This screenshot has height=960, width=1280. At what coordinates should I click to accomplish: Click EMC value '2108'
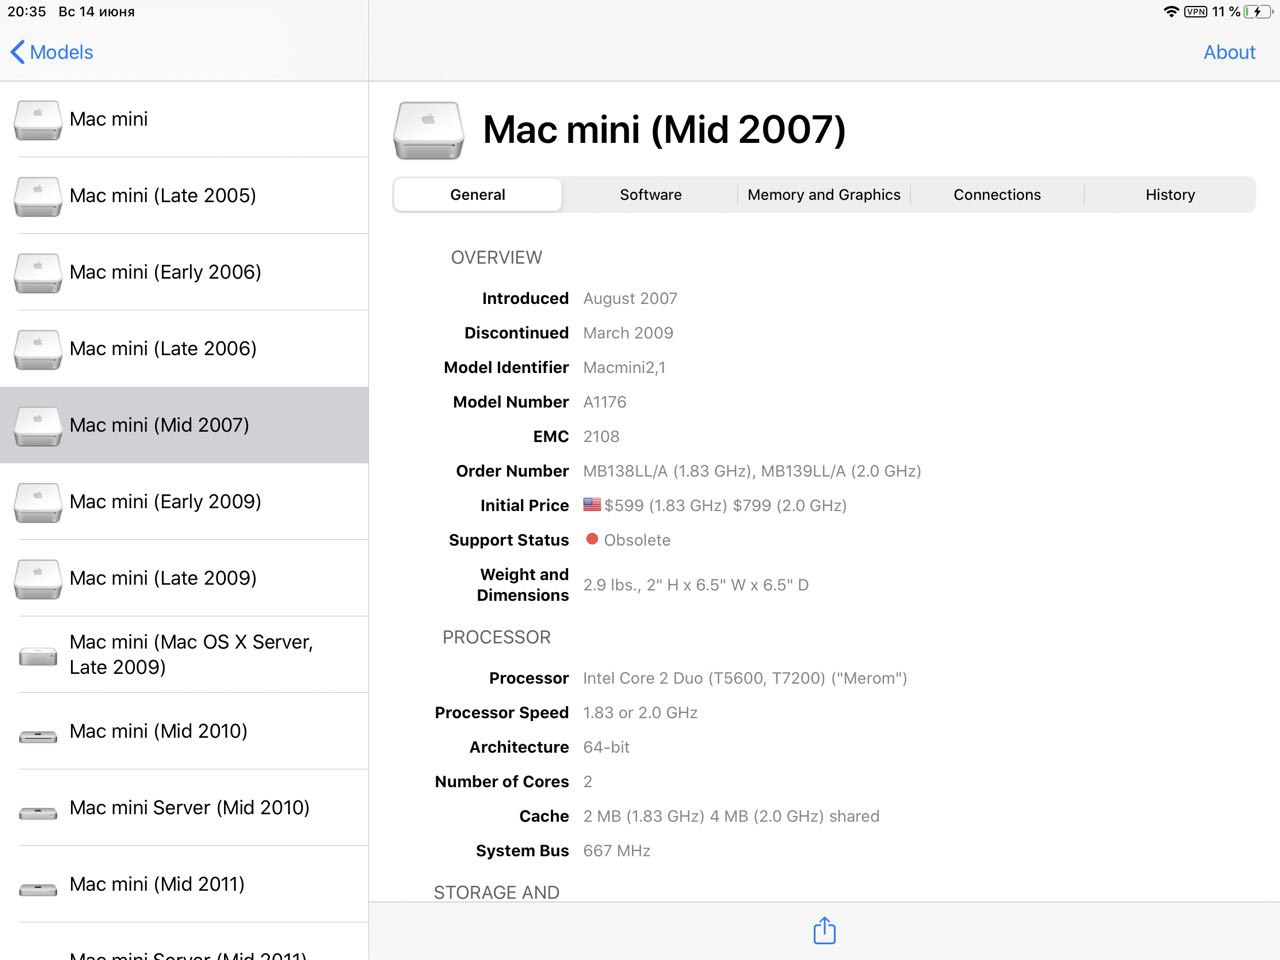coord(601,436)
